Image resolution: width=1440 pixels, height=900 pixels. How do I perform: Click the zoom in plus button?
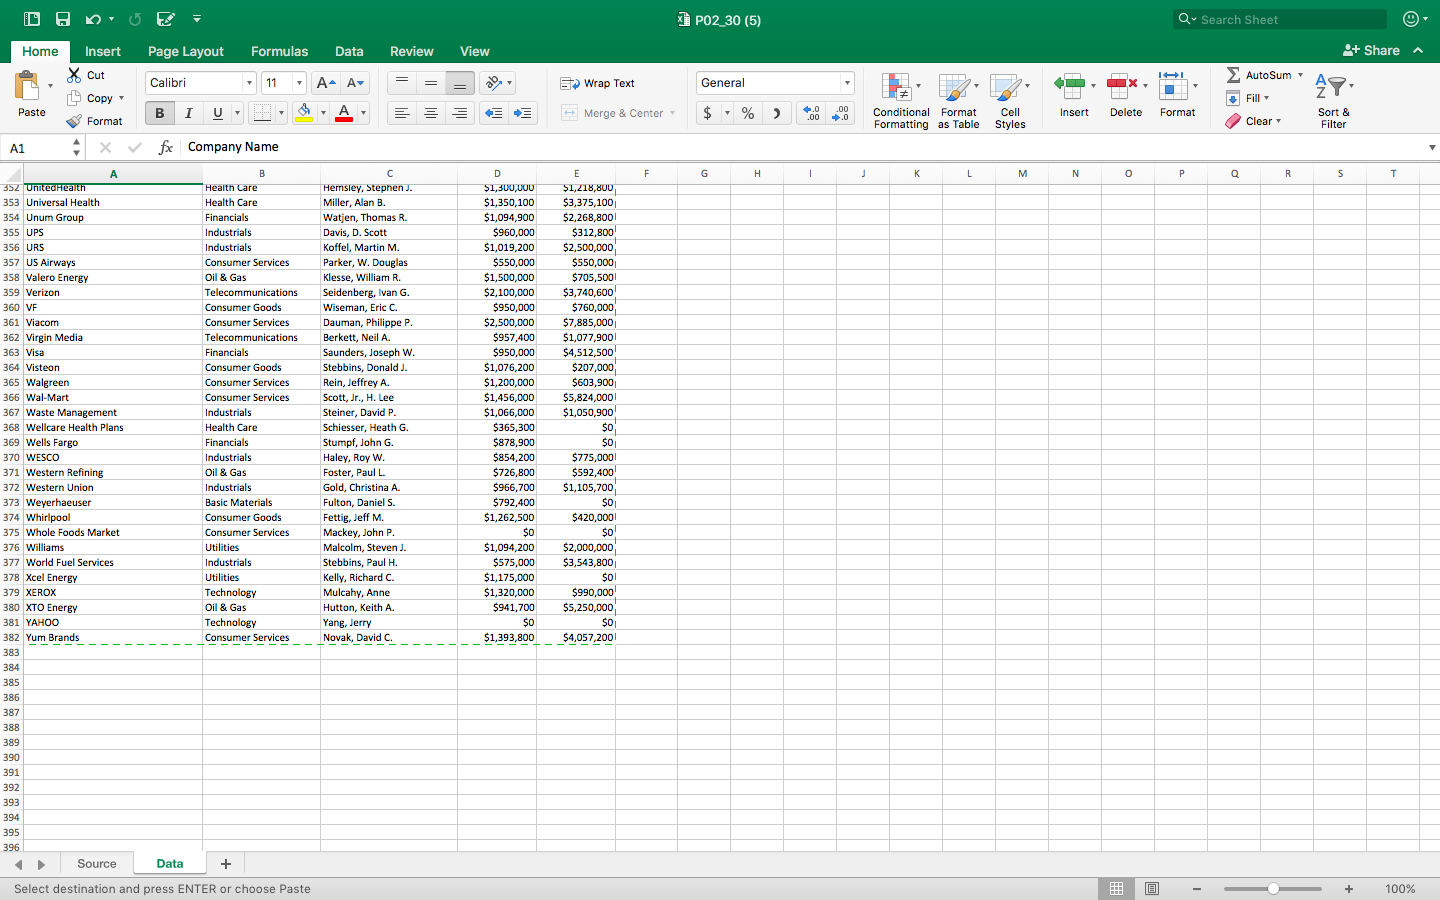[1349, 889]
